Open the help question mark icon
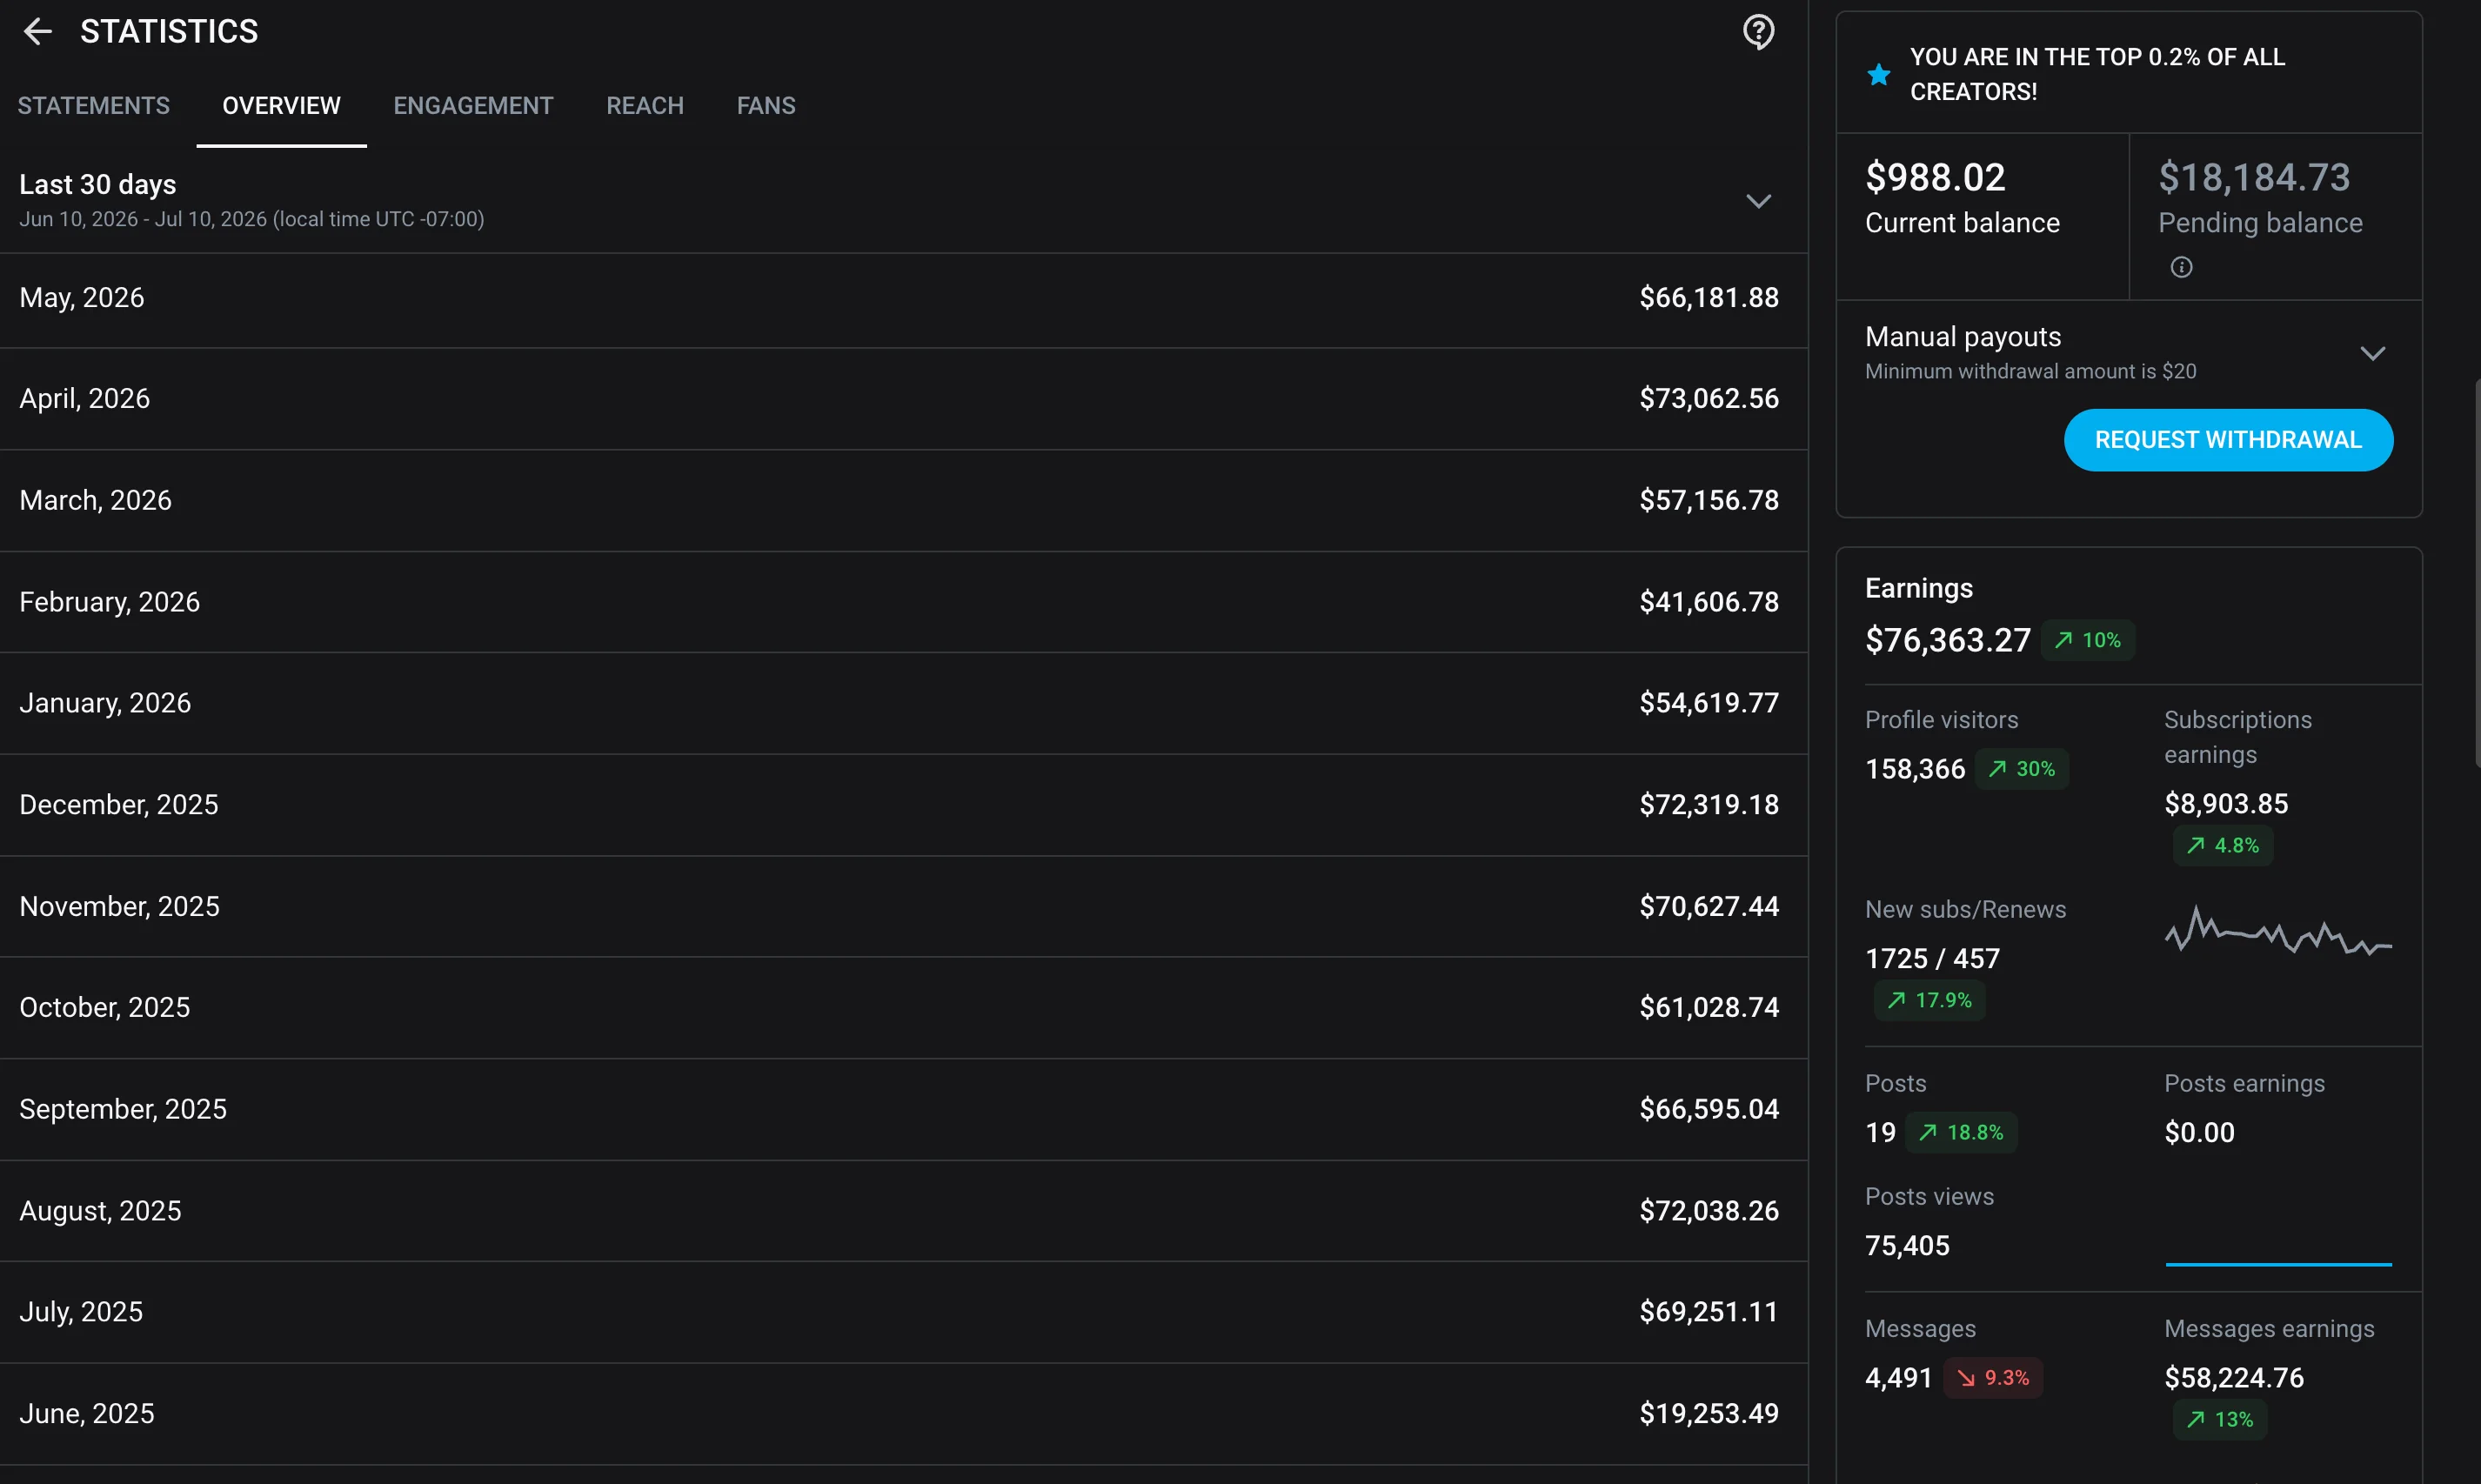 pos(1758,32)
